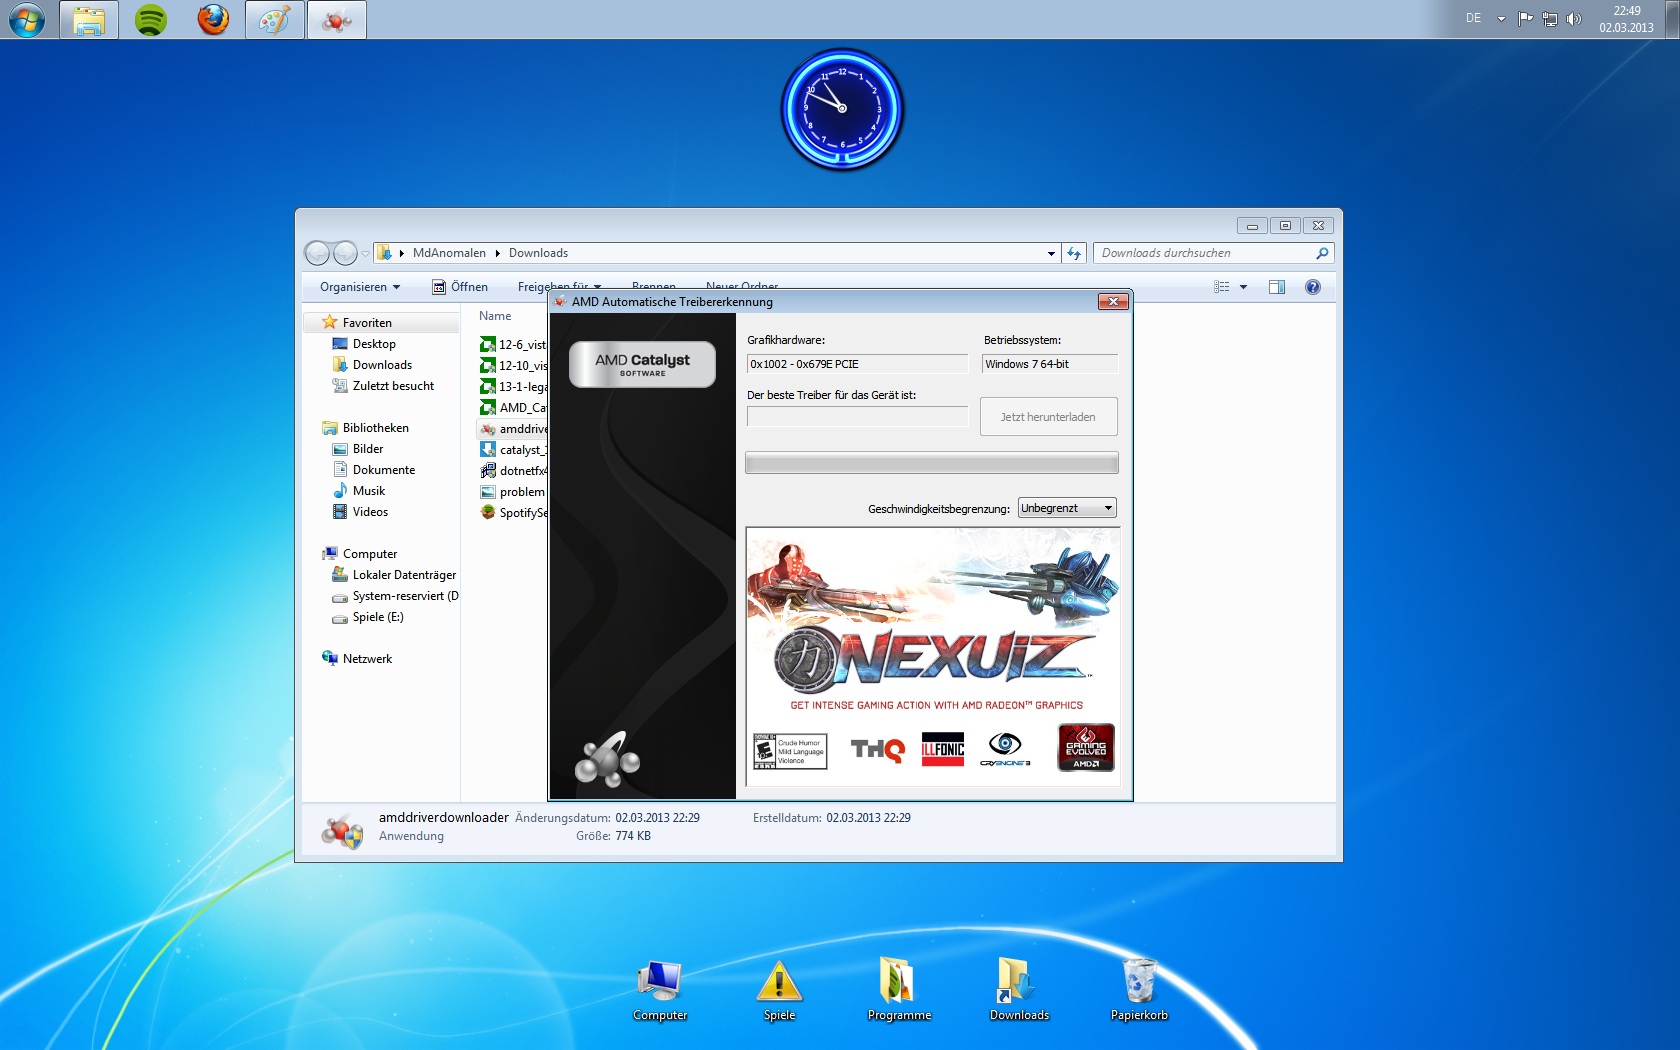Select Bibliotheken in the navigation pane
Viewport: 1680px width, 1050px height.
(x=375, y=428)
